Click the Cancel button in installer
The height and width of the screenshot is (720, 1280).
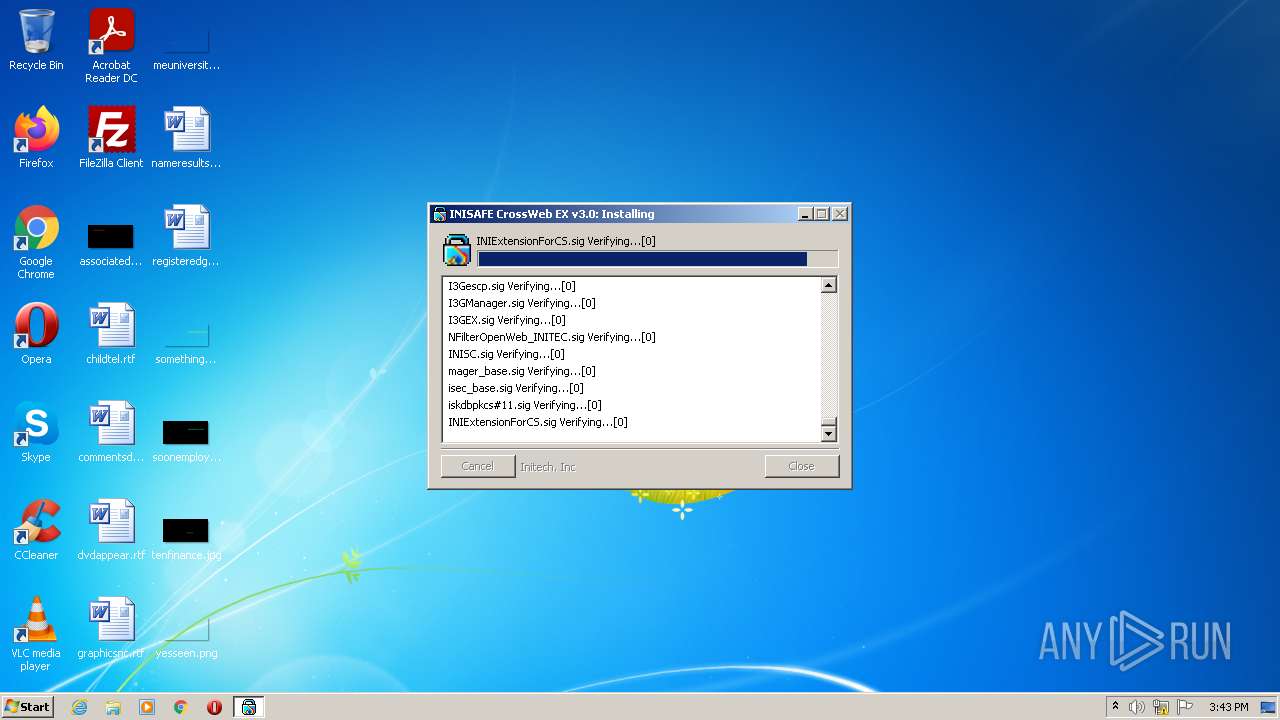point(477,466)
